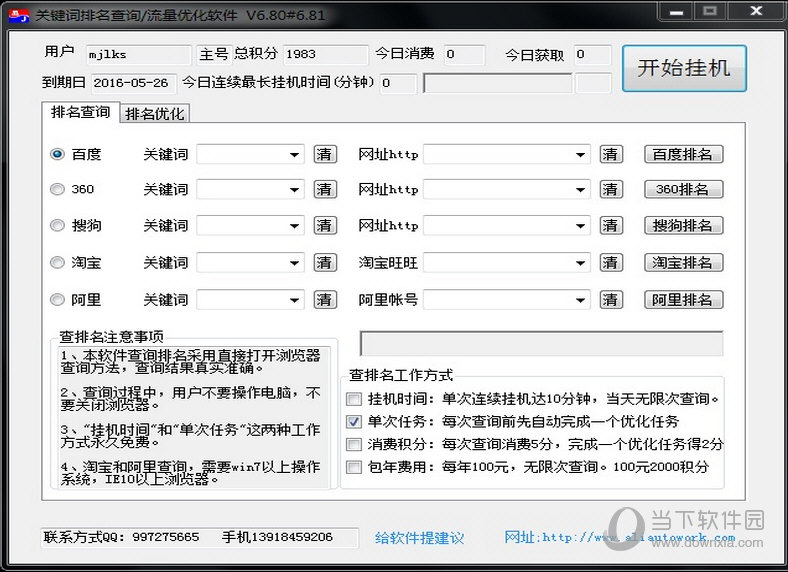Click the 搜狗排名 button
788x572 pixels.
click(683, 226)
